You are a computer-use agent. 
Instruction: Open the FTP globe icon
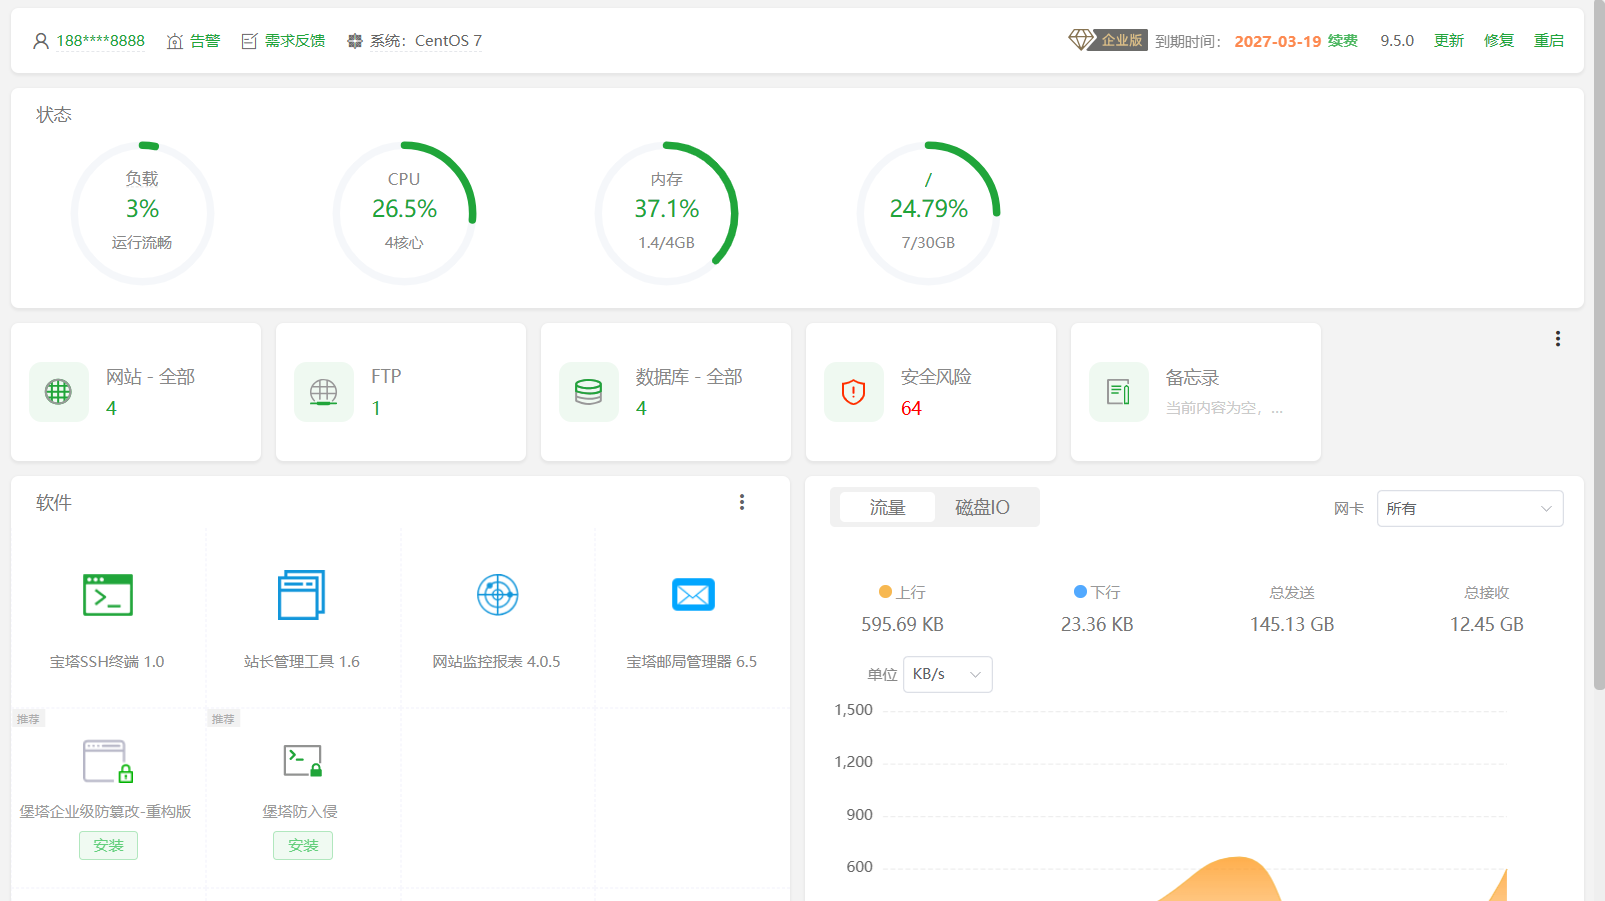[324, 392]
